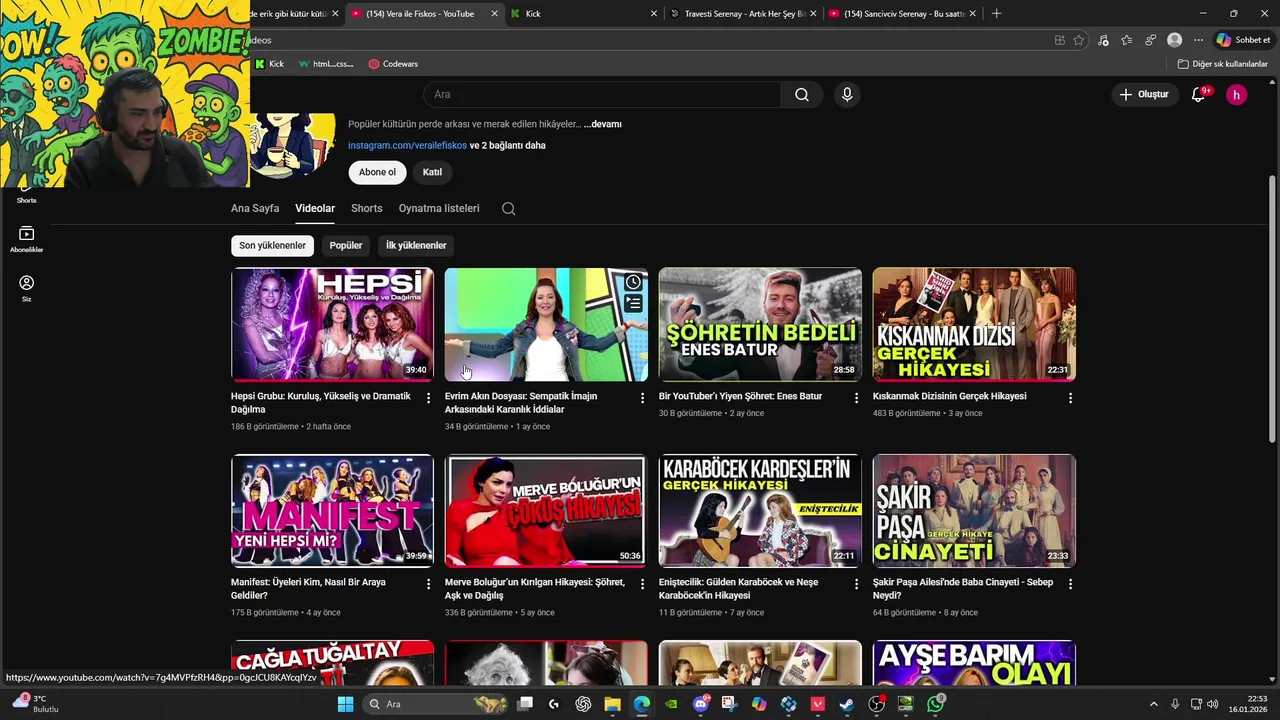Click the Abone ol subscribe button
This screenshot has width=1280, height=720.
(x=377, y=172)
